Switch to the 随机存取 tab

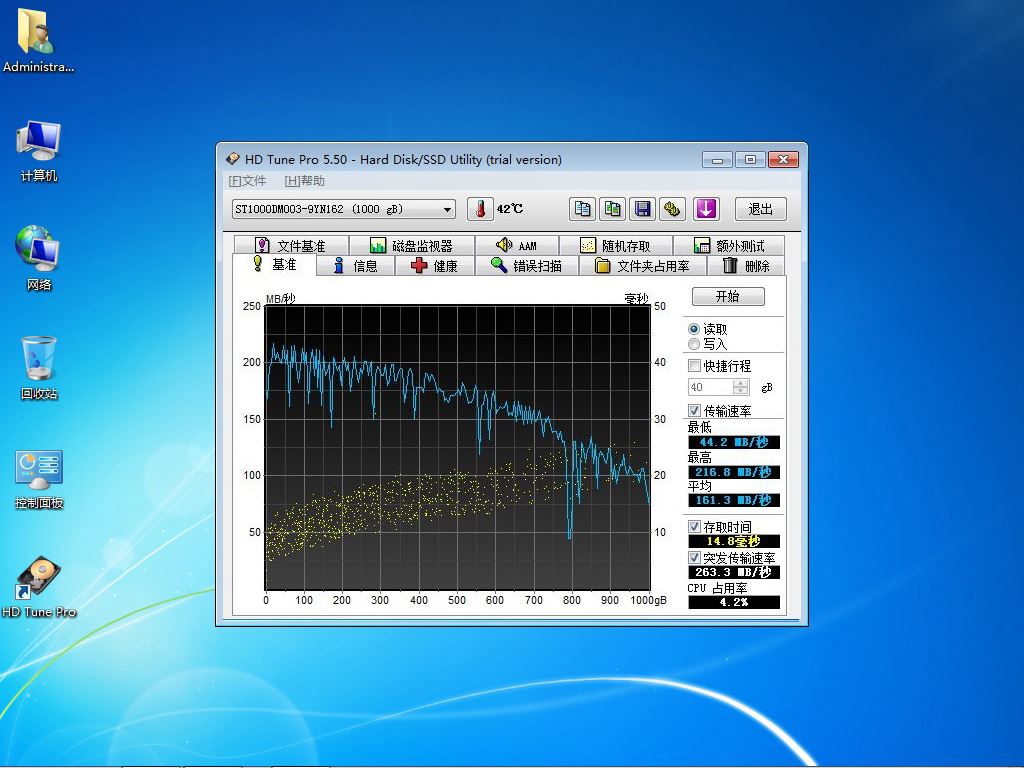[x=615, y=246]
